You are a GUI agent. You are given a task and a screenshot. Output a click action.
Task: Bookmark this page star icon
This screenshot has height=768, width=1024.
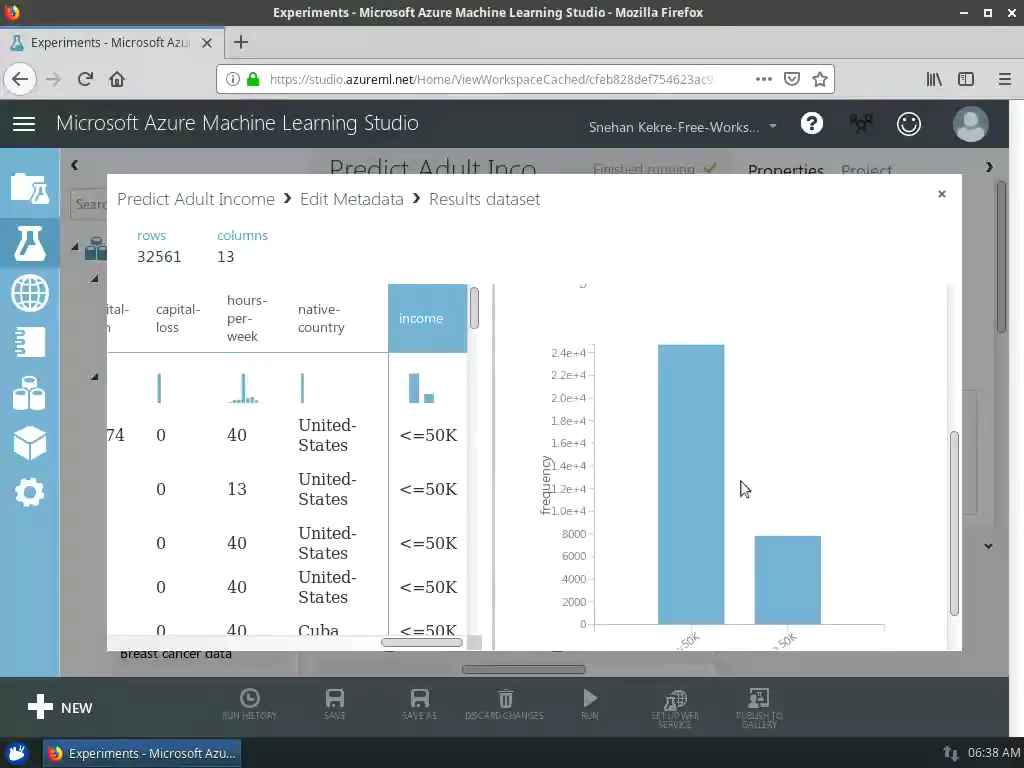click(820, 79)
